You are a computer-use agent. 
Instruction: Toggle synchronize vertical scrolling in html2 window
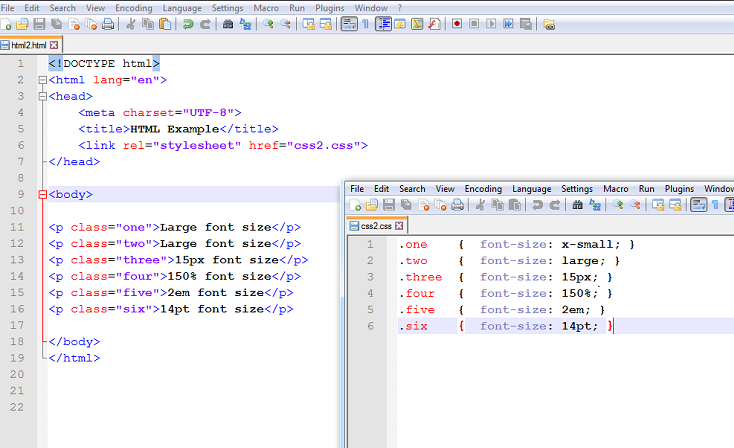[308, 24]
